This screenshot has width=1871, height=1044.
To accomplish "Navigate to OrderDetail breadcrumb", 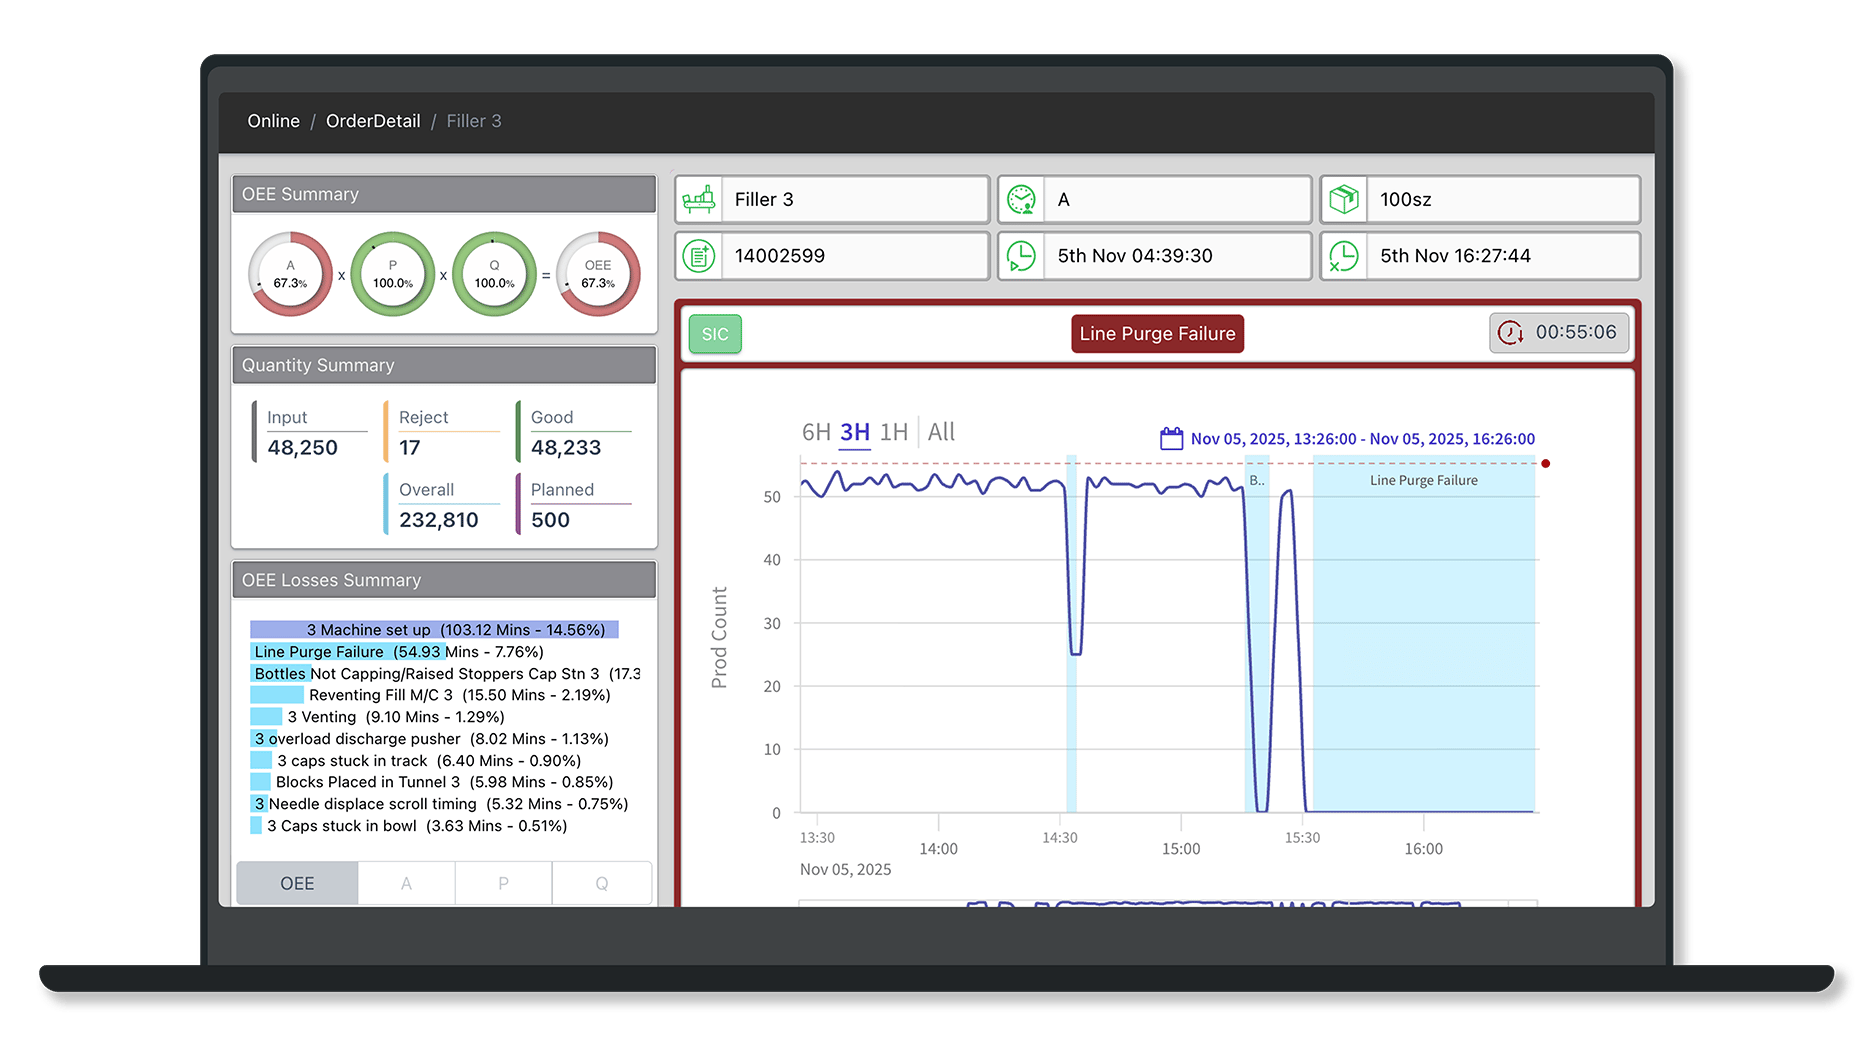I will click(x=373, y=121).
